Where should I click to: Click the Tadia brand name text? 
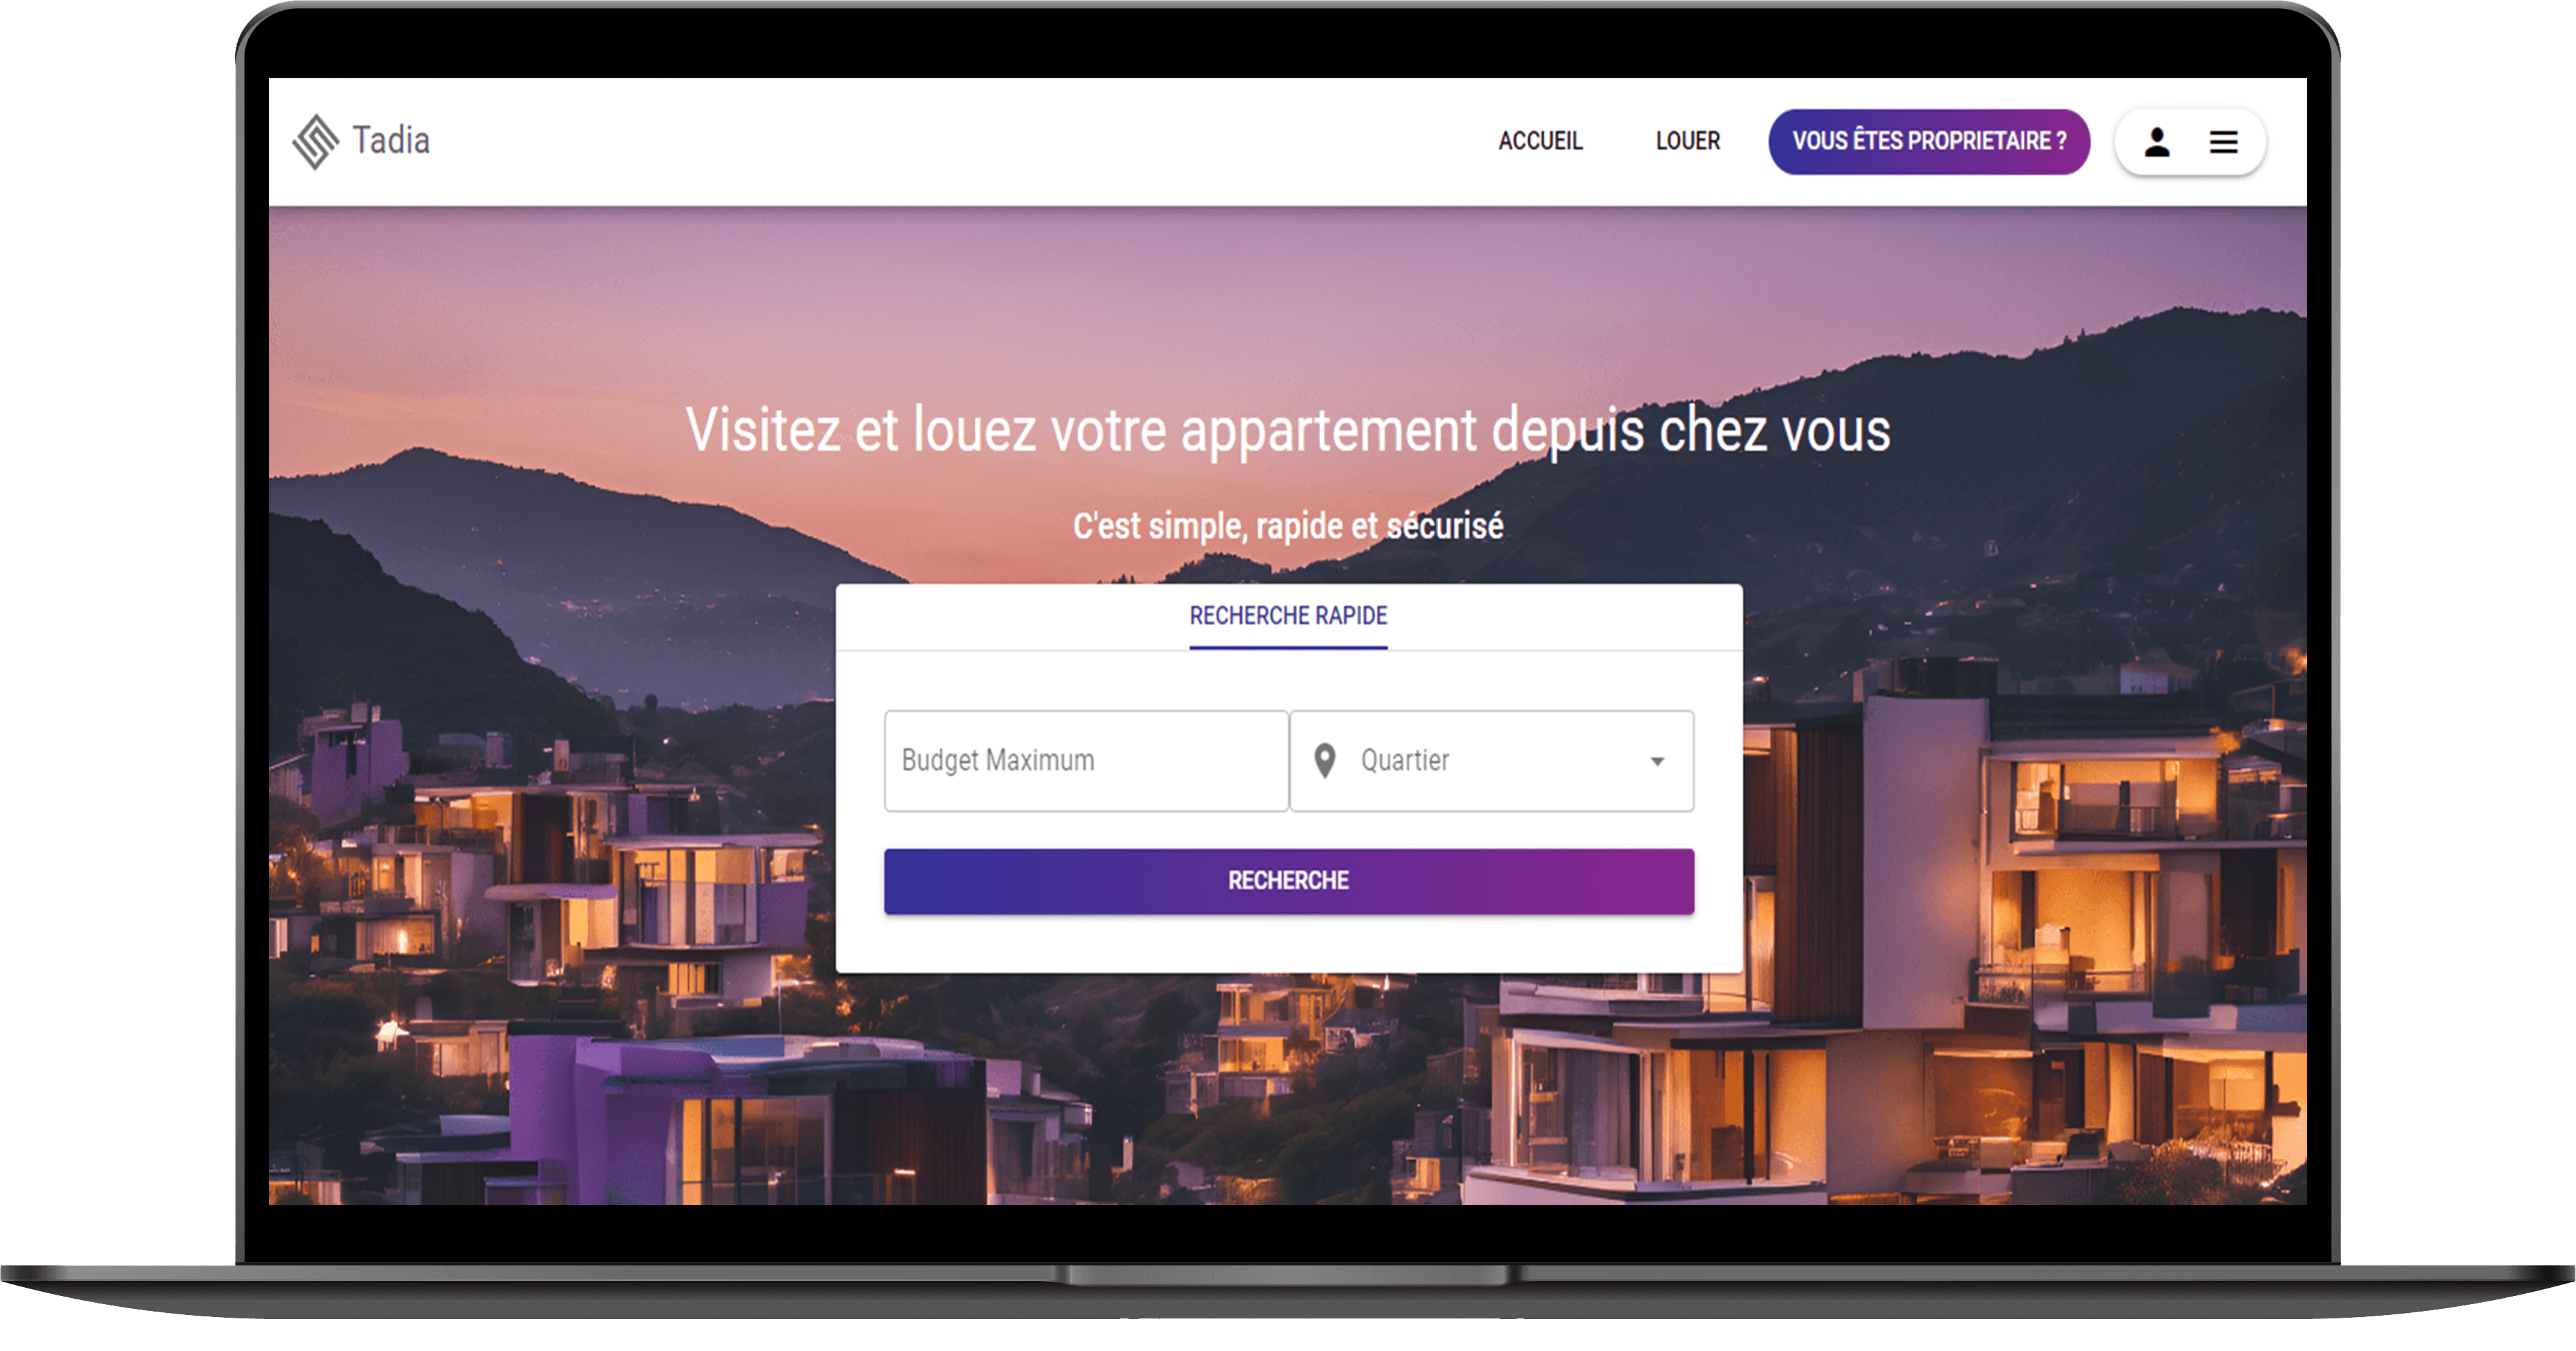(x=391, y=140)
